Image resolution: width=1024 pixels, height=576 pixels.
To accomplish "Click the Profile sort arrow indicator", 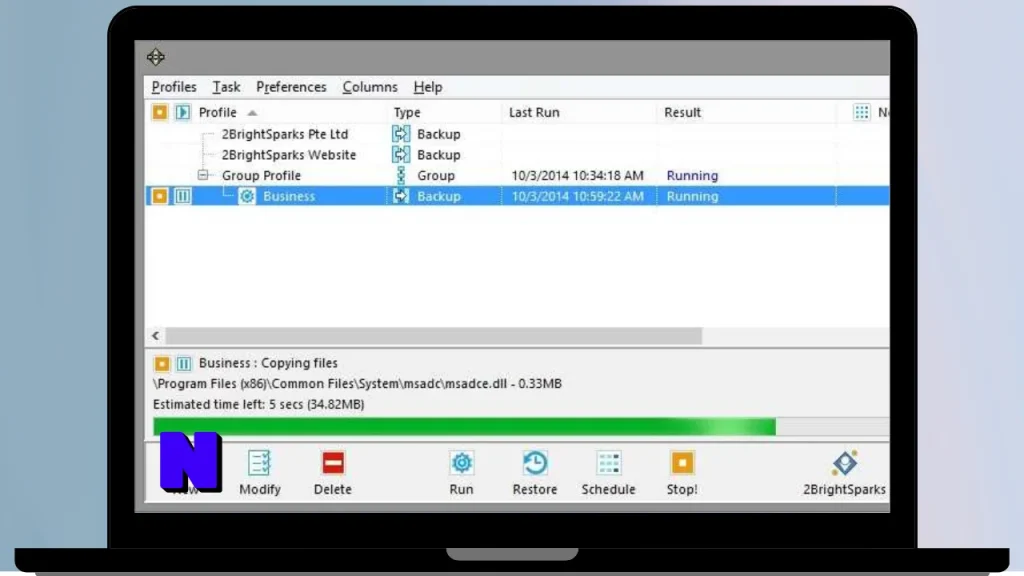I will pos(252,113).
